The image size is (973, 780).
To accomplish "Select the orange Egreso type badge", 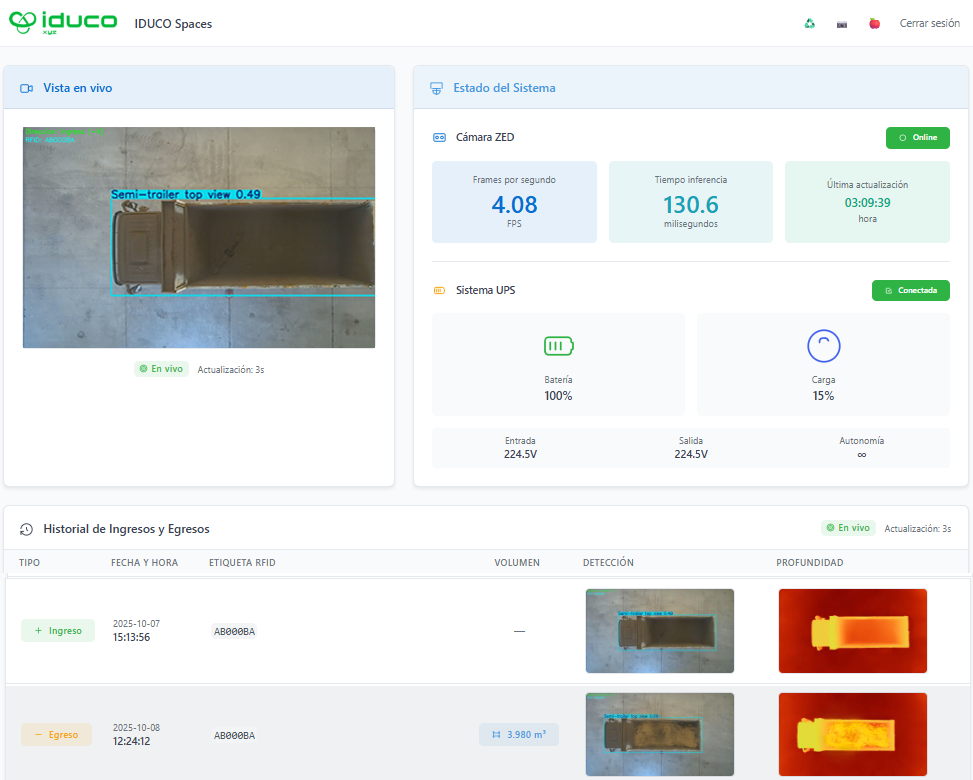I will click(x=56, y=735).
